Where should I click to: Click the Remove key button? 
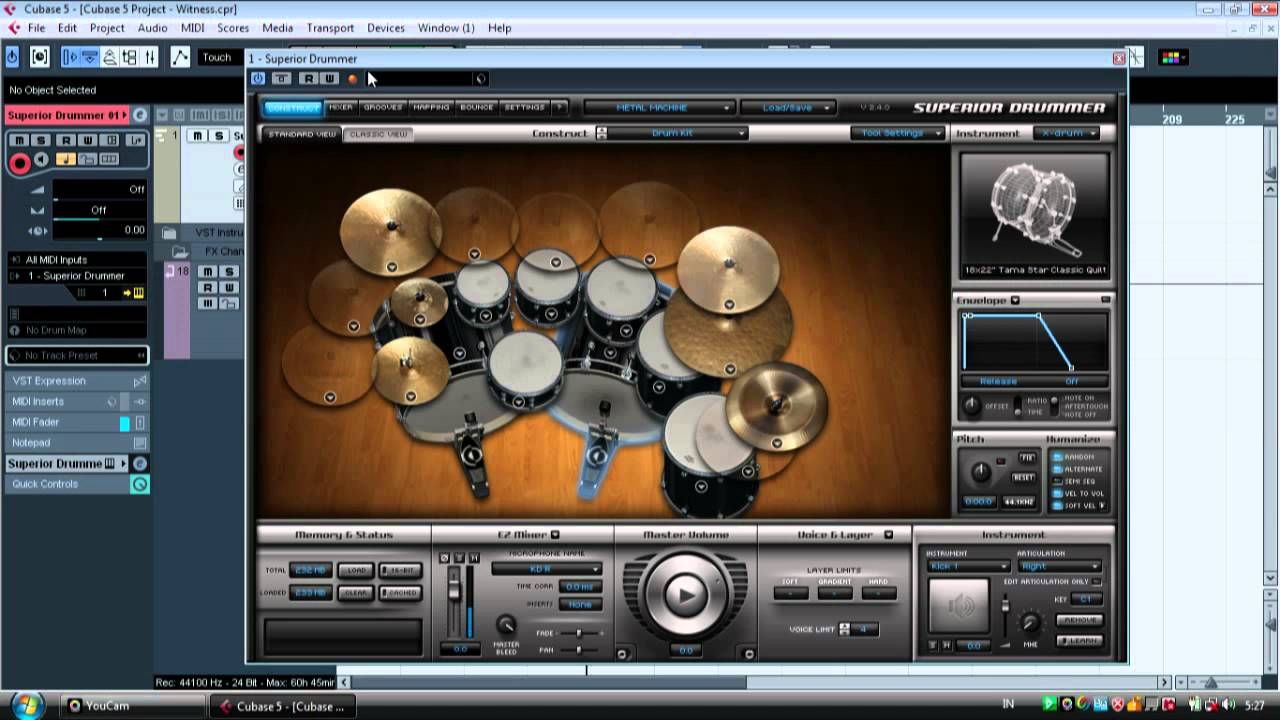(1079, 620)
